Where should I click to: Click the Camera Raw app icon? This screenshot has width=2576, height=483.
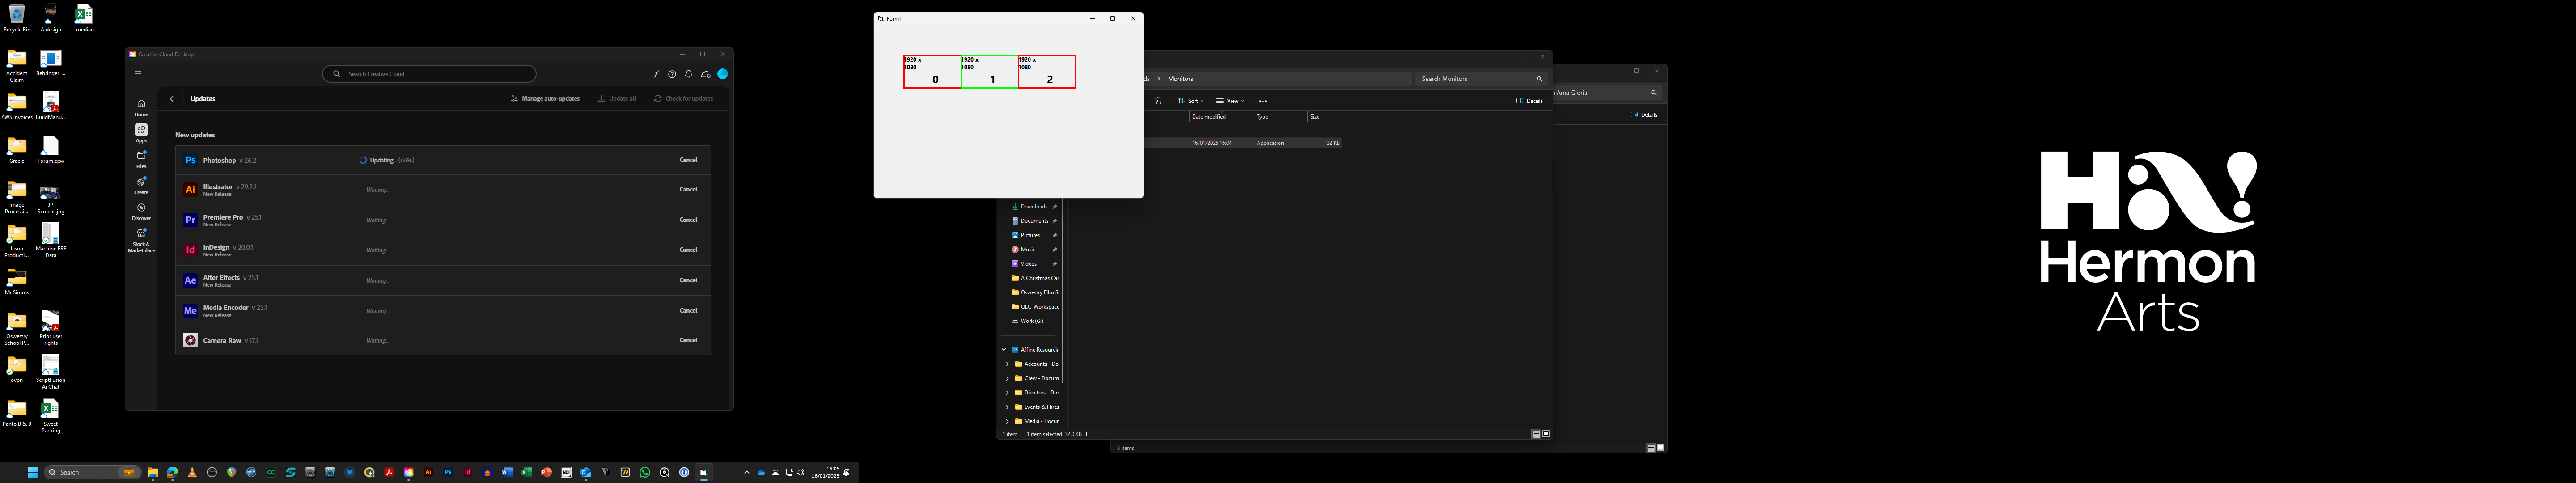tap(190, 340)
